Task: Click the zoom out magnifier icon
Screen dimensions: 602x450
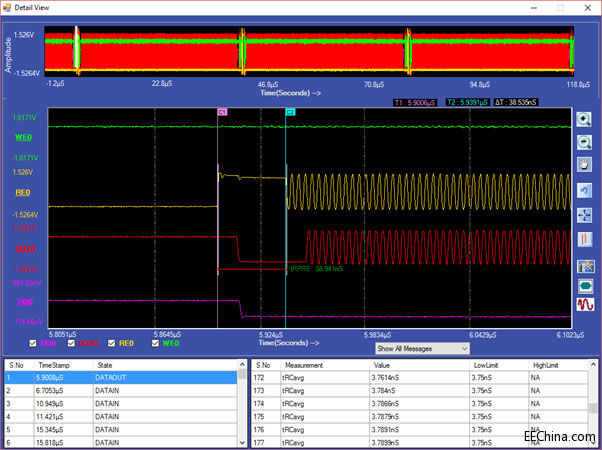Action: (585, 143)
